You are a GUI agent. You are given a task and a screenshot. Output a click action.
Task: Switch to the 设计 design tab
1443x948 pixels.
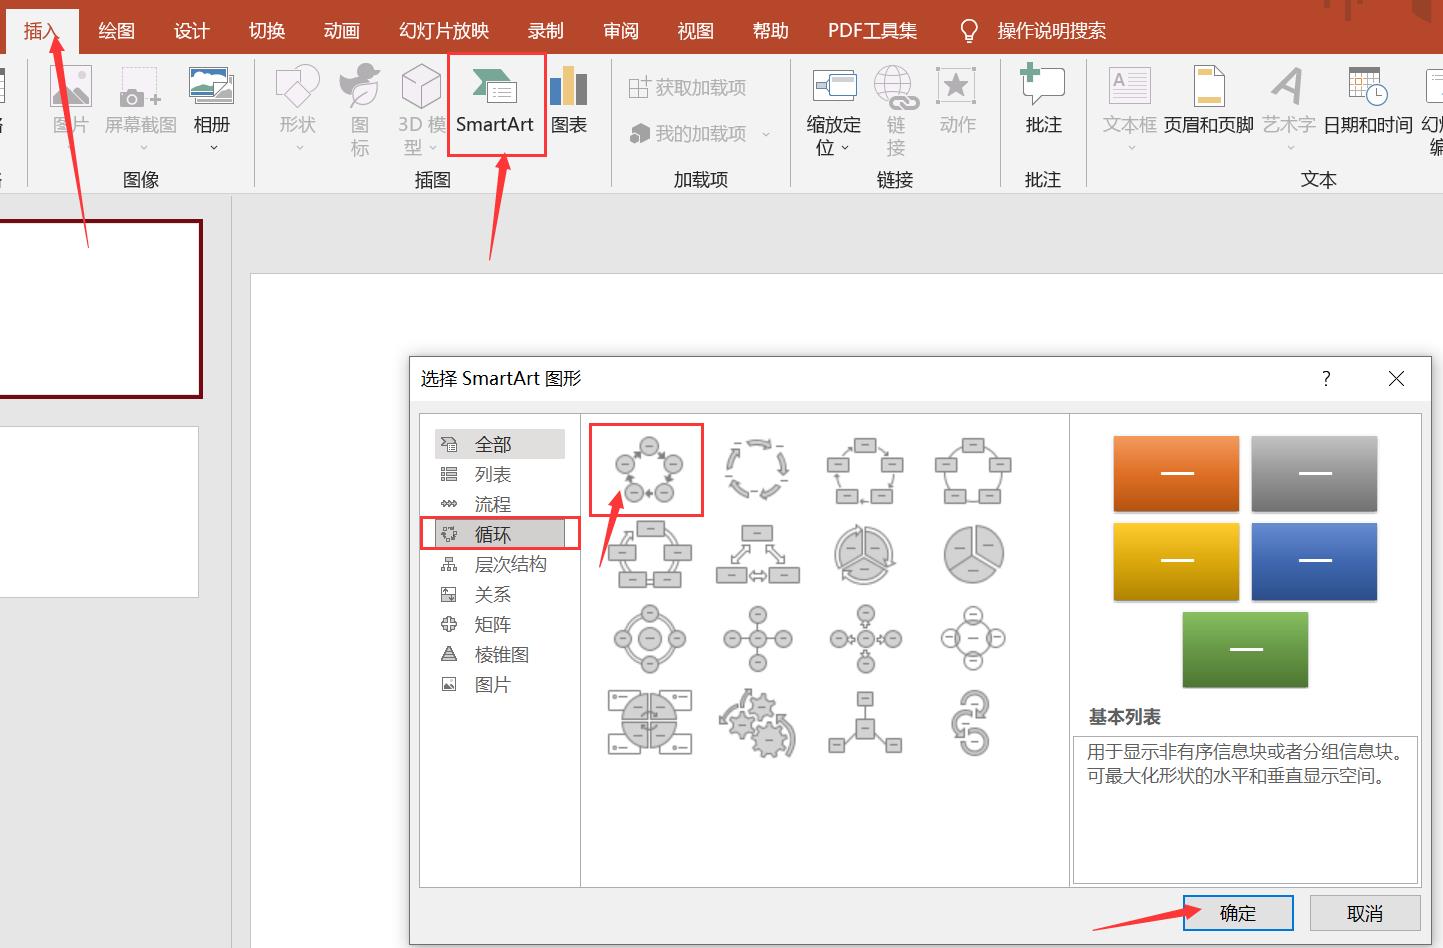191,31
